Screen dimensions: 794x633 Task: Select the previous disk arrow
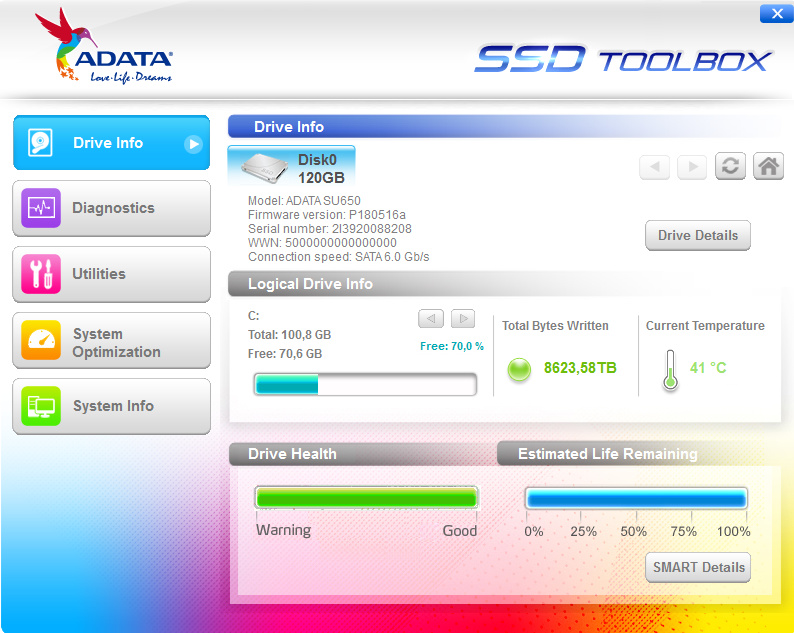[x=654, y=167]
